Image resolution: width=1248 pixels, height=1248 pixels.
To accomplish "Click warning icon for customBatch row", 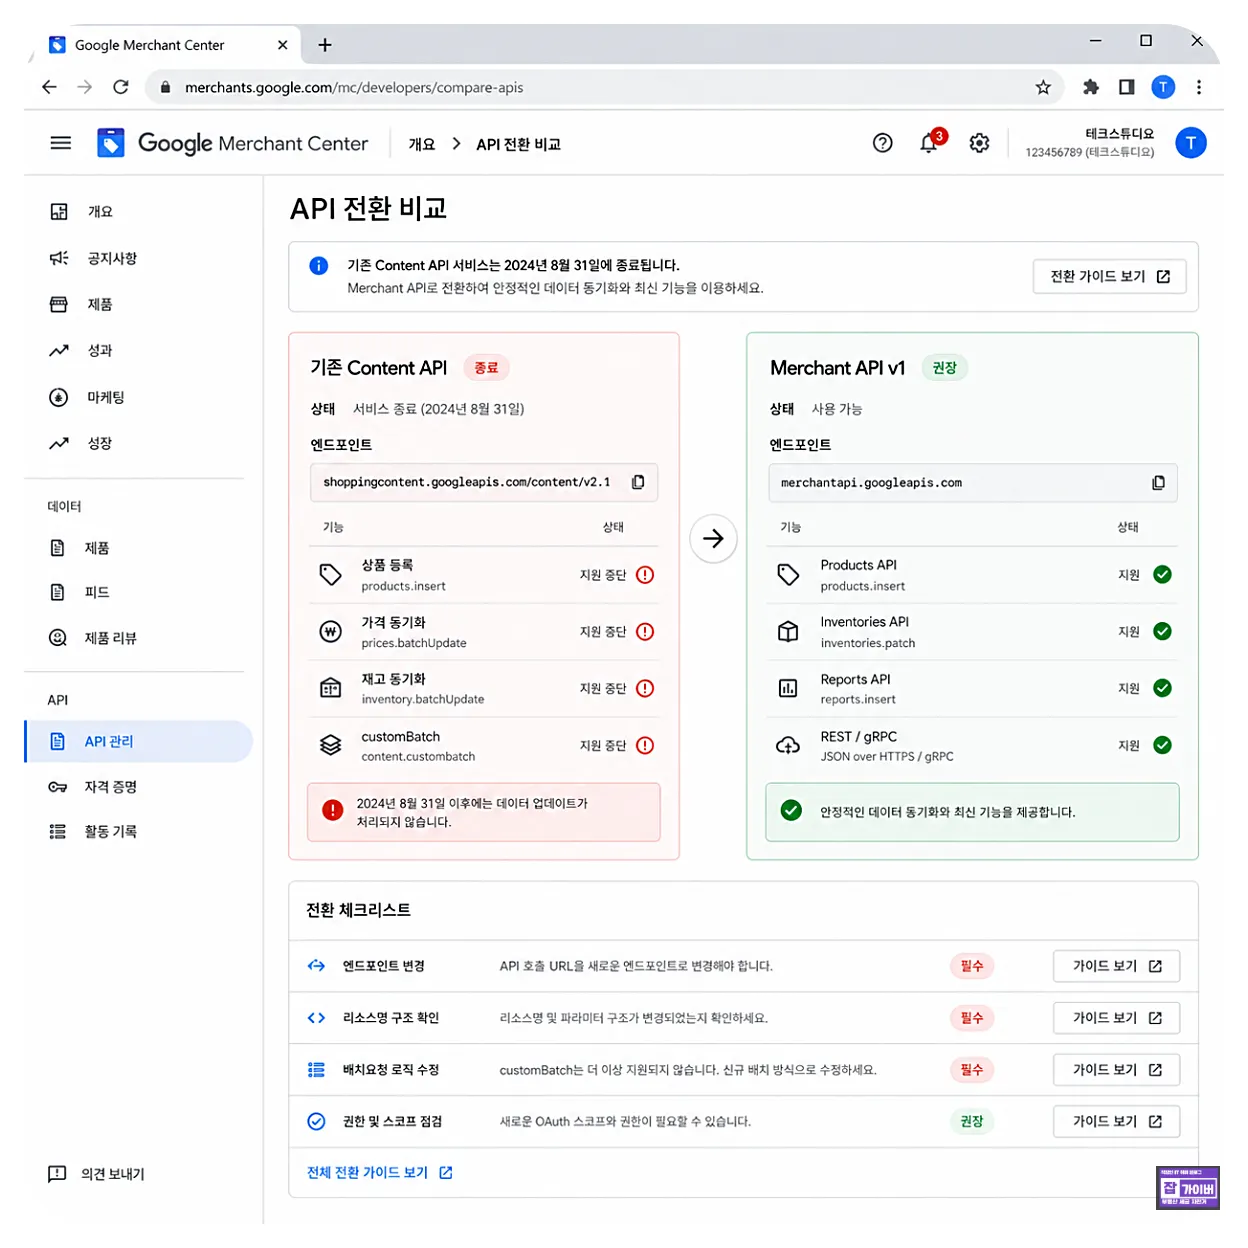I will coord(645,745).
